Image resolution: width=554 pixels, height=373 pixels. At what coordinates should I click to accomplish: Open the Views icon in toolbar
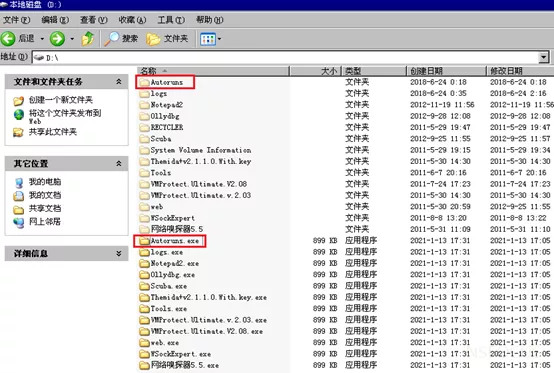208,39
